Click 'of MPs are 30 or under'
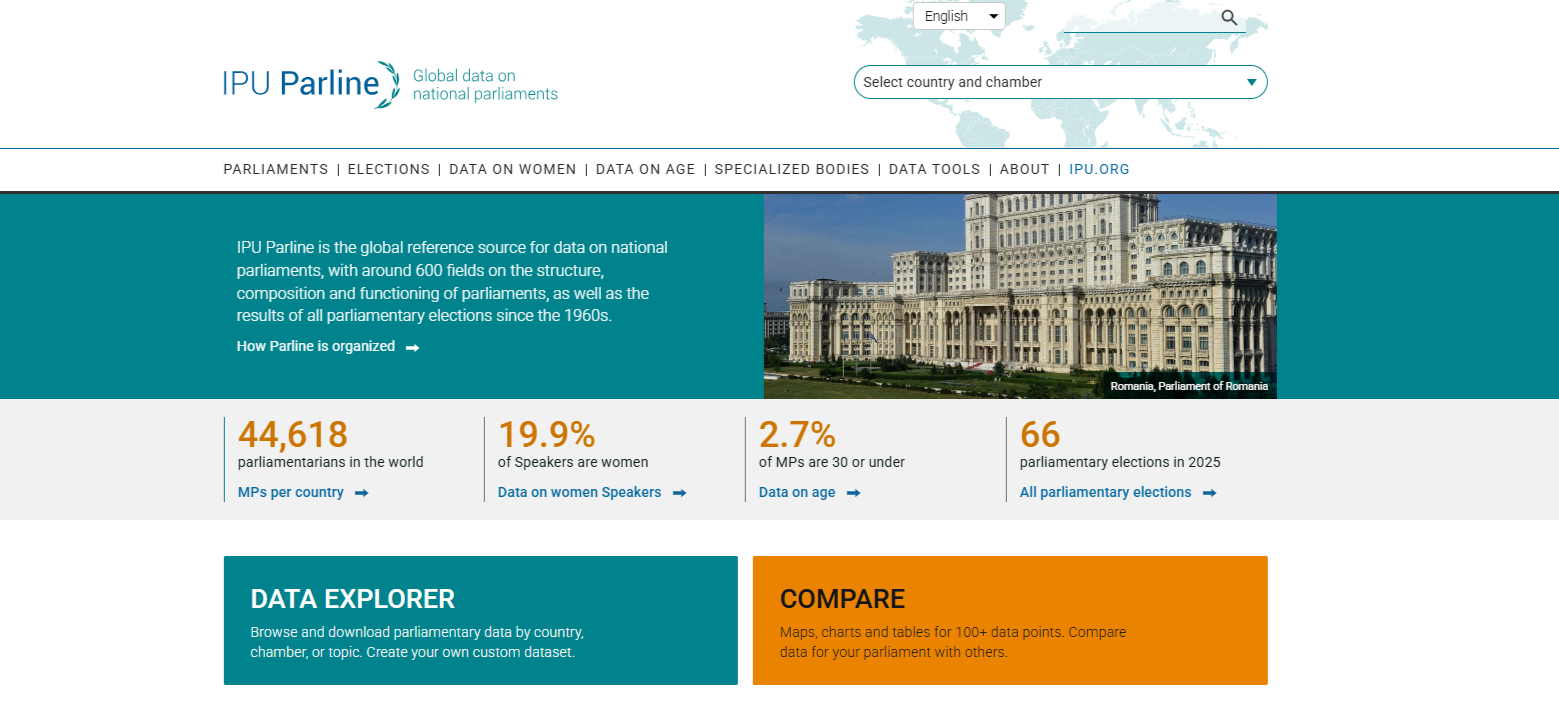Screen dimensions: 1559x720 point(832,463)
